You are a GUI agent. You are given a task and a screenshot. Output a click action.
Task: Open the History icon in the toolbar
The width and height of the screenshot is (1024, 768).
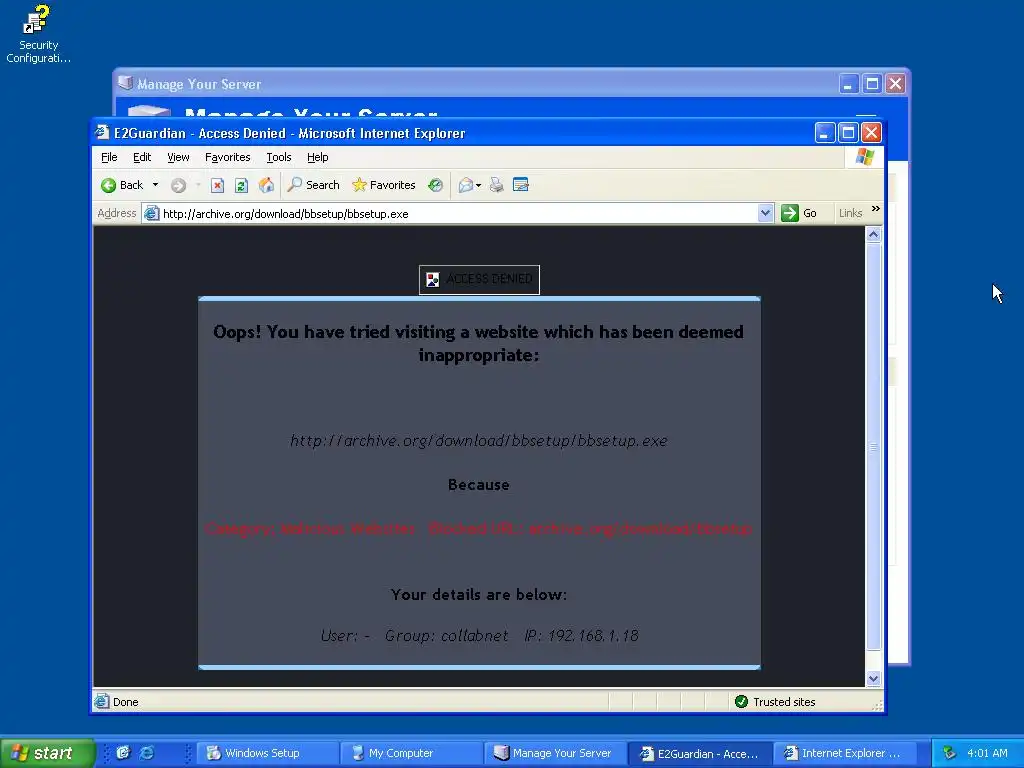click(x=436, y=185)
